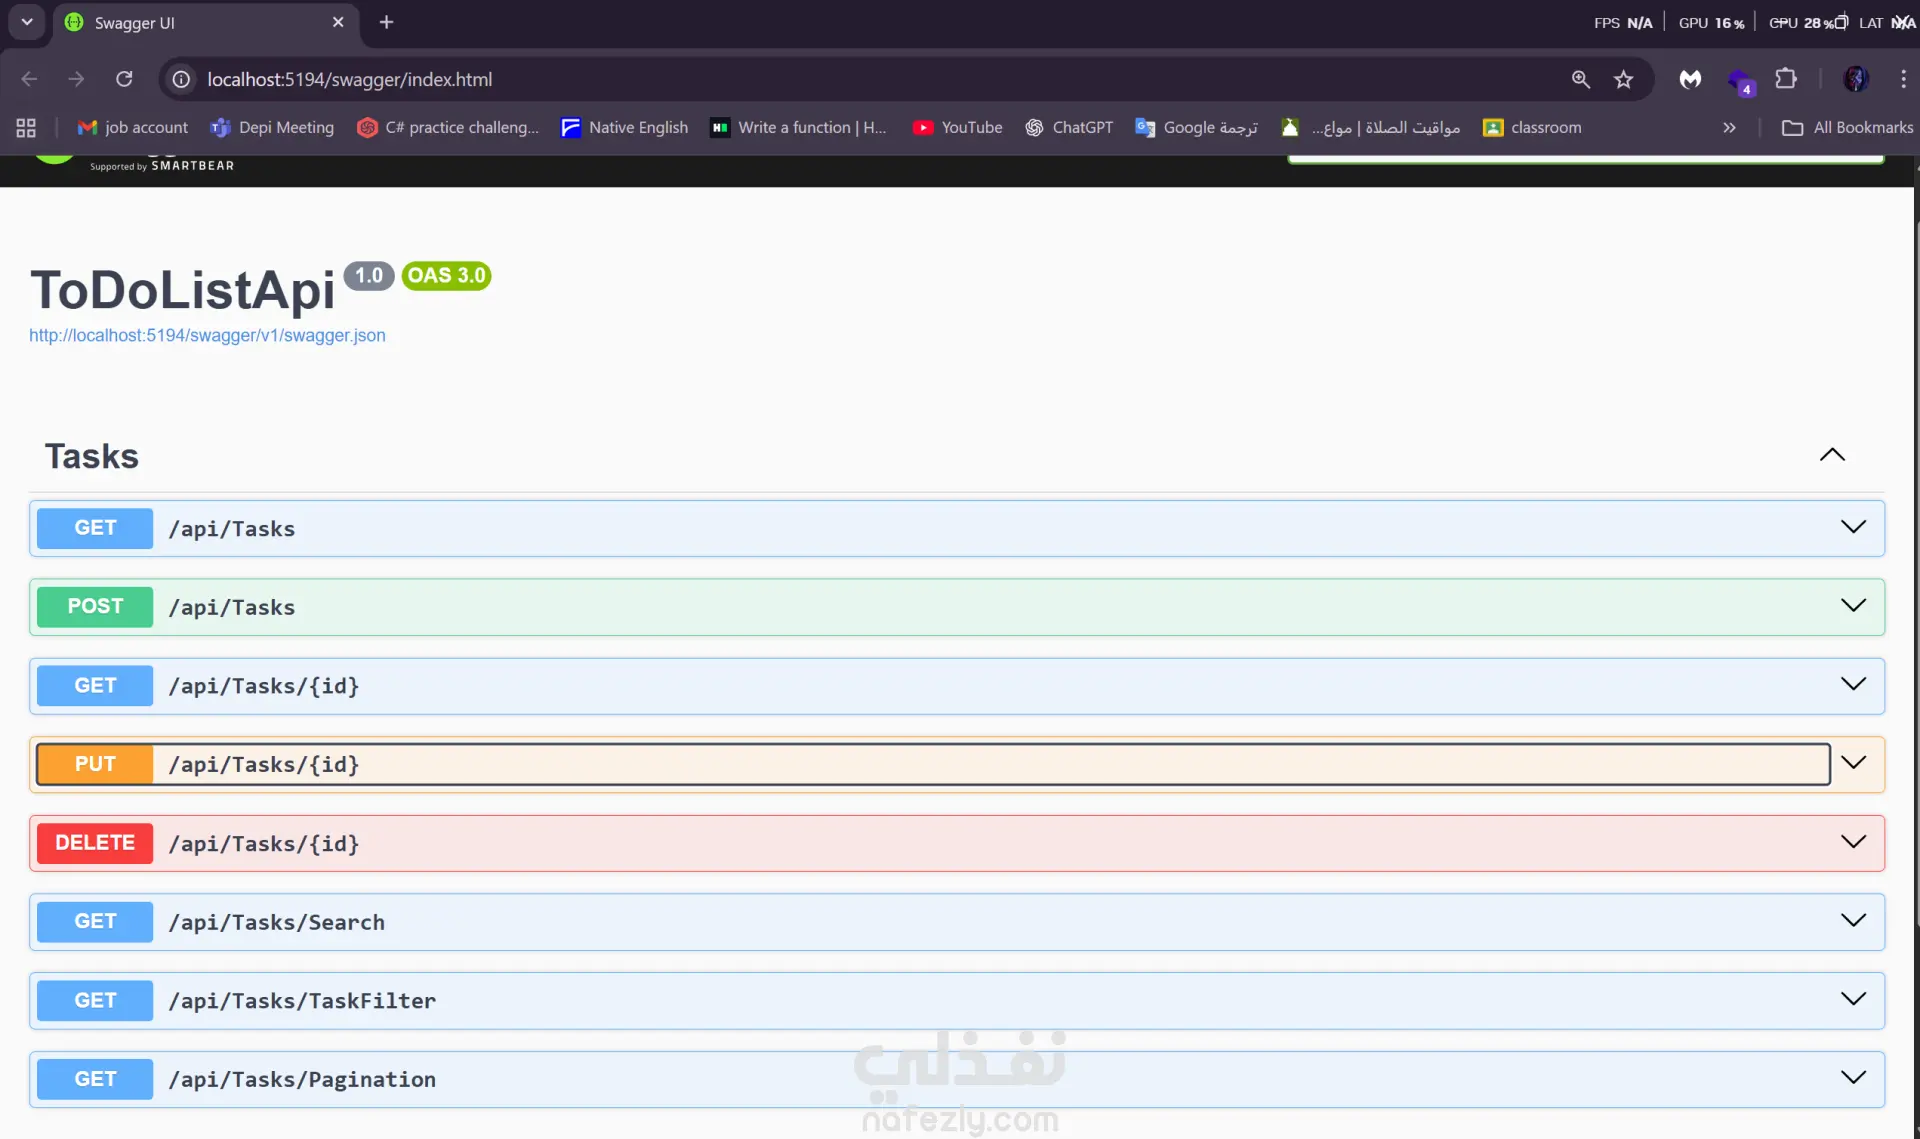Click the site information icon
This screenshot has height=1139, width=1920.
tap(181, 79)
